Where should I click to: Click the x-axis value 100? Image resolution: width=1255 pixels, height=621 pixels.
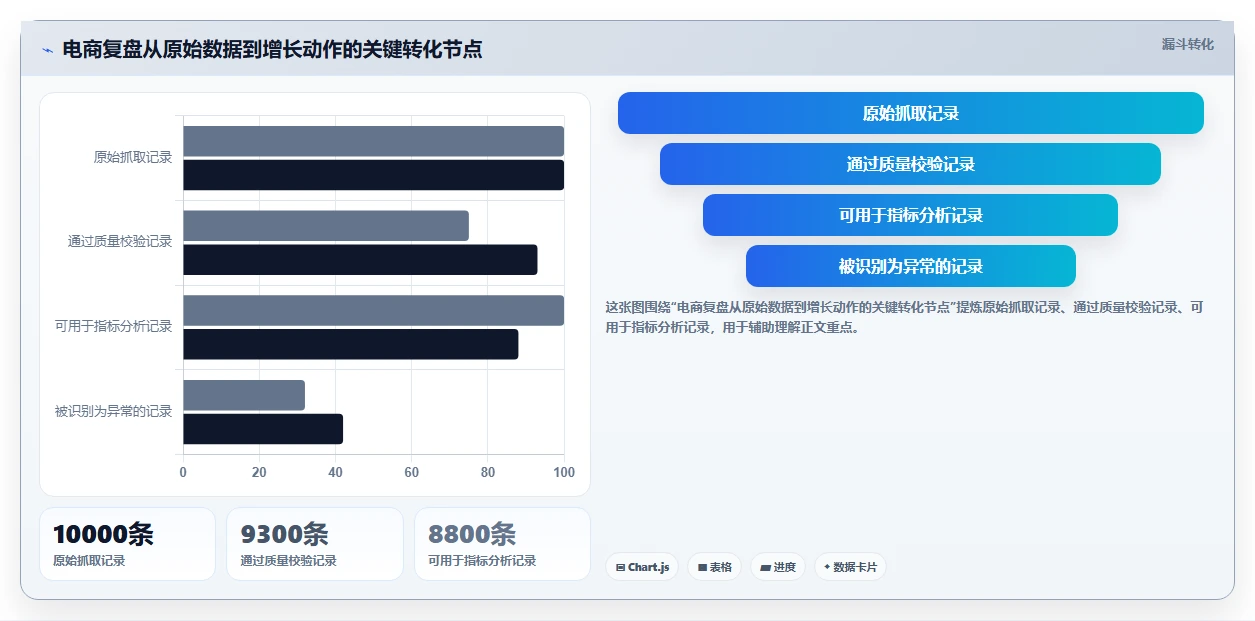coord(564,472)
